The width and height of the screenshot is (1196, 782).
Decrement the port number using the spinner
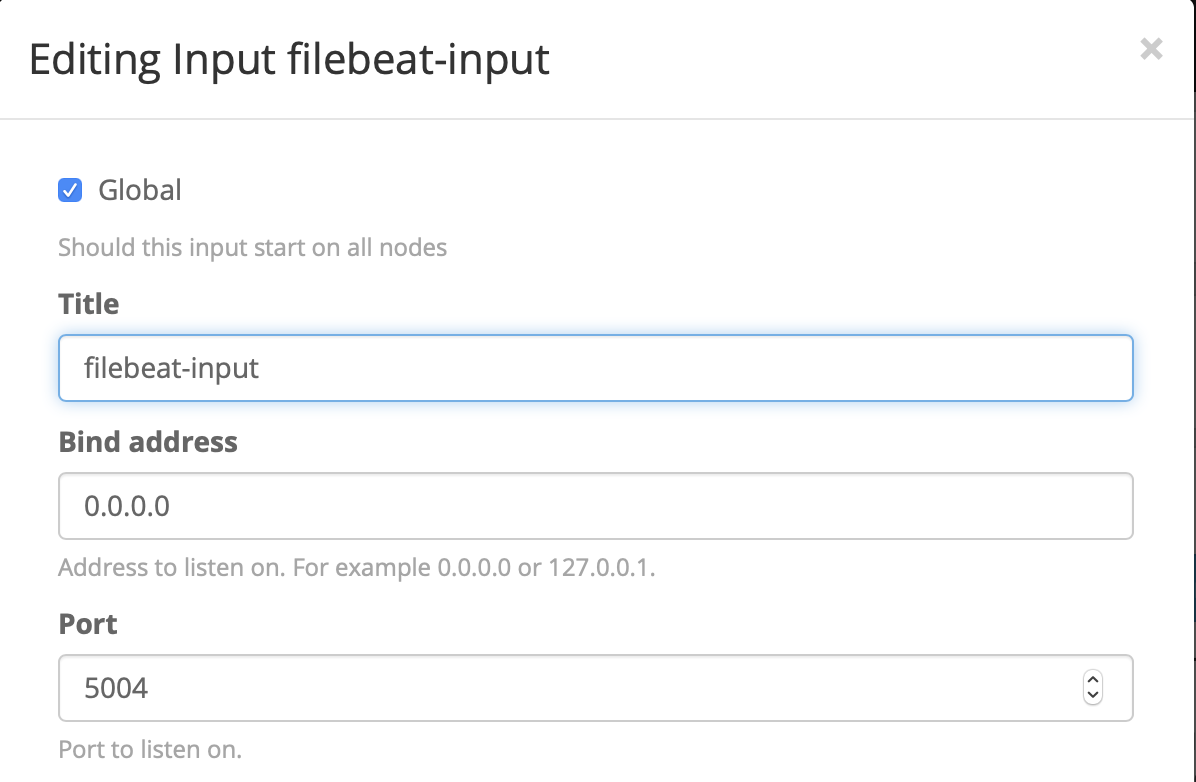pos(1092,695)
